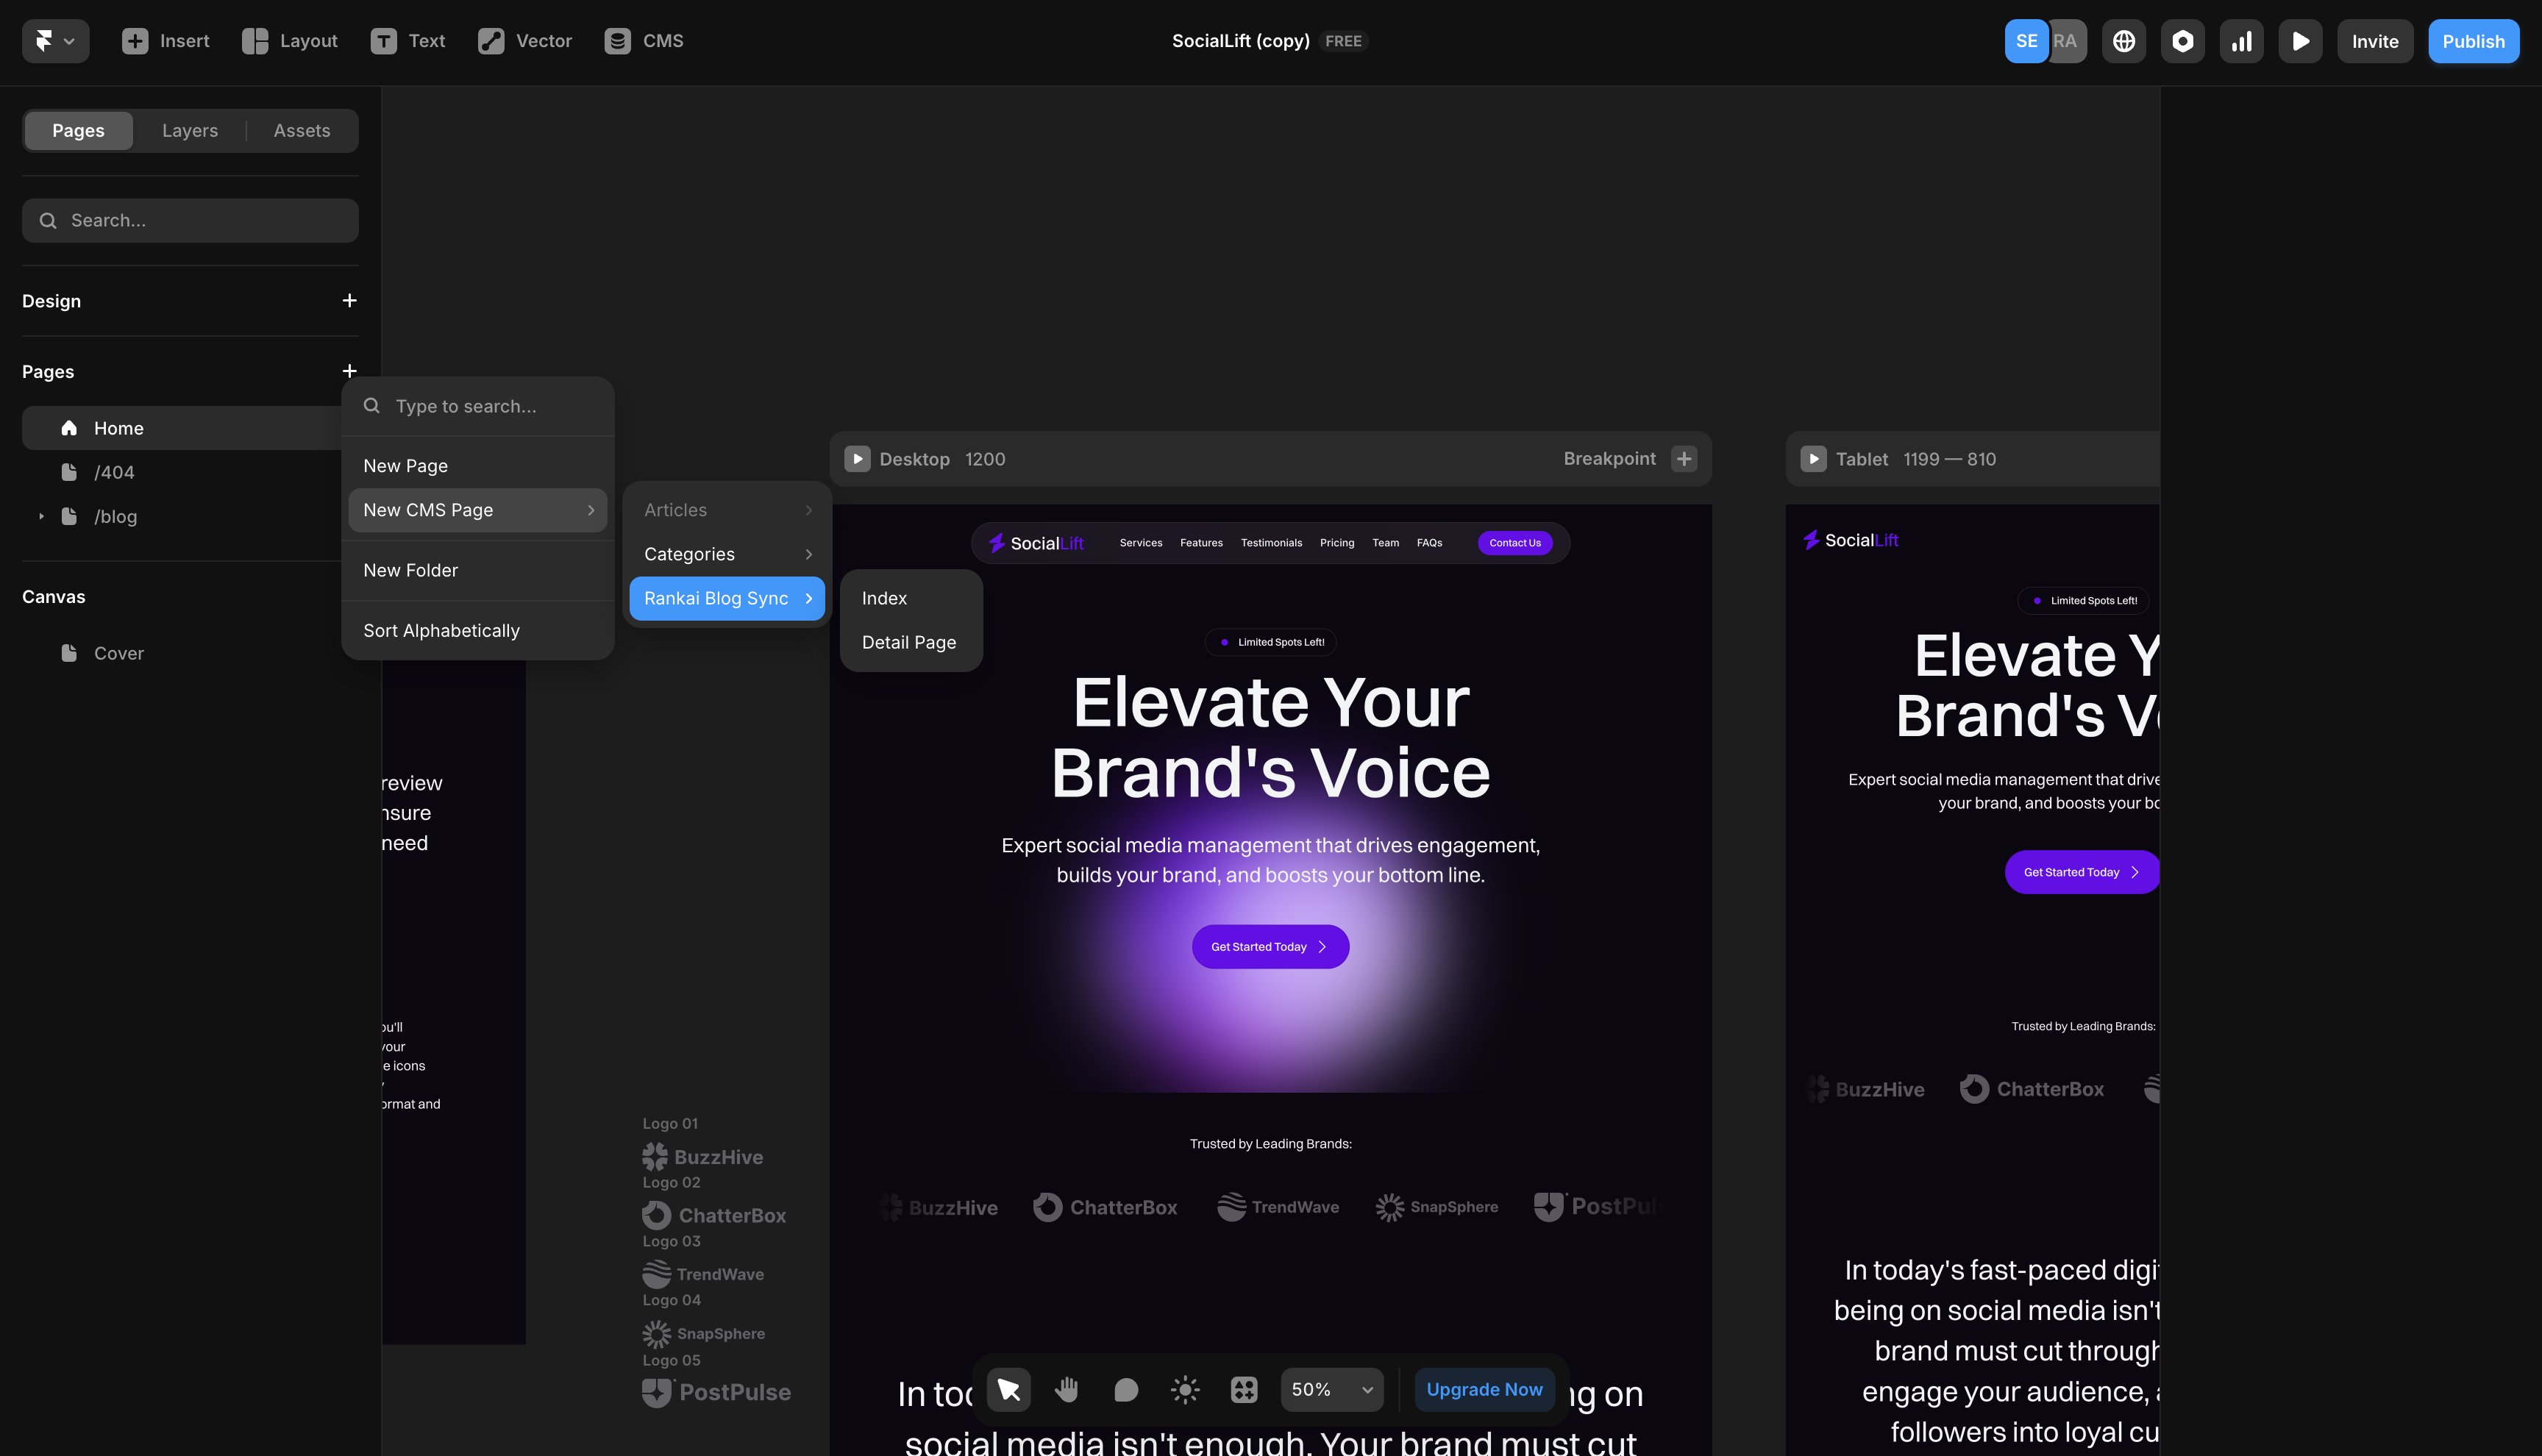The height and width of the screenshot is (1456, 2542).
Task: Click the pages Search field
Action: (x=190, y=220)
